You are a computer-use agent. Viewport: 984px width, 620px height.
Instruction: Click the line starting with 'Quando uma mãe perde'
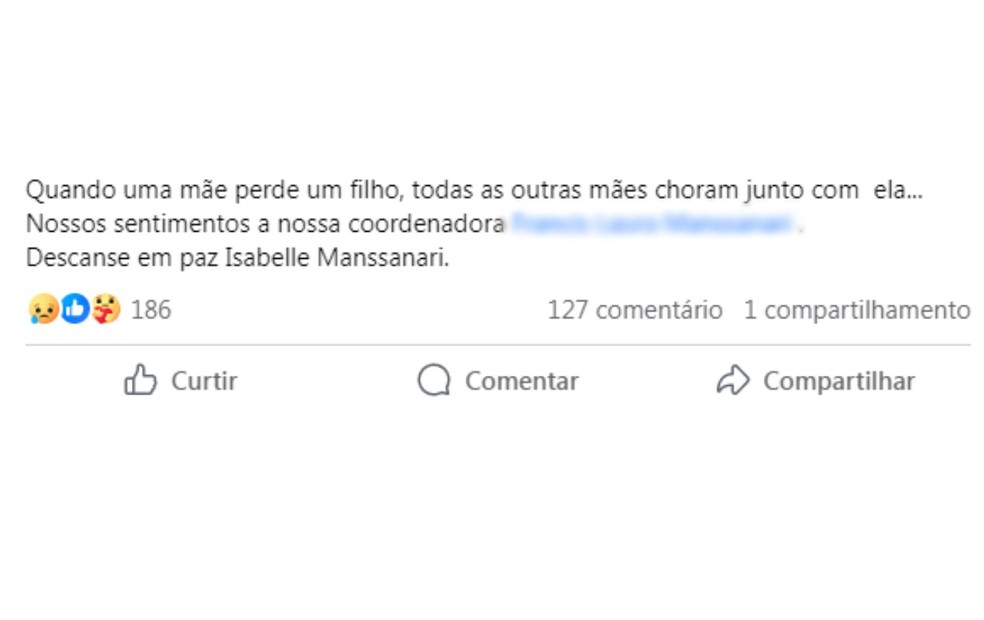tap(474, 190)
